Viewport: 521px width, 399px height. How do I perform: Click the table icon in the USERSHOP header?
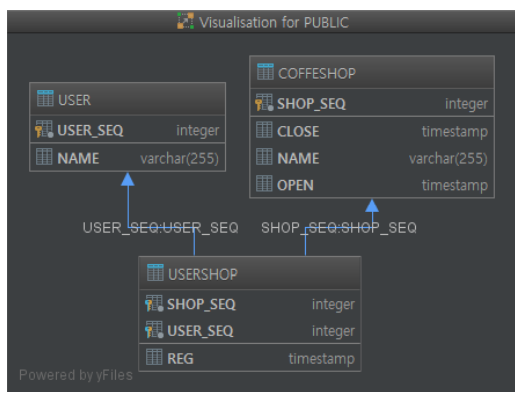(x=155, y=272)
